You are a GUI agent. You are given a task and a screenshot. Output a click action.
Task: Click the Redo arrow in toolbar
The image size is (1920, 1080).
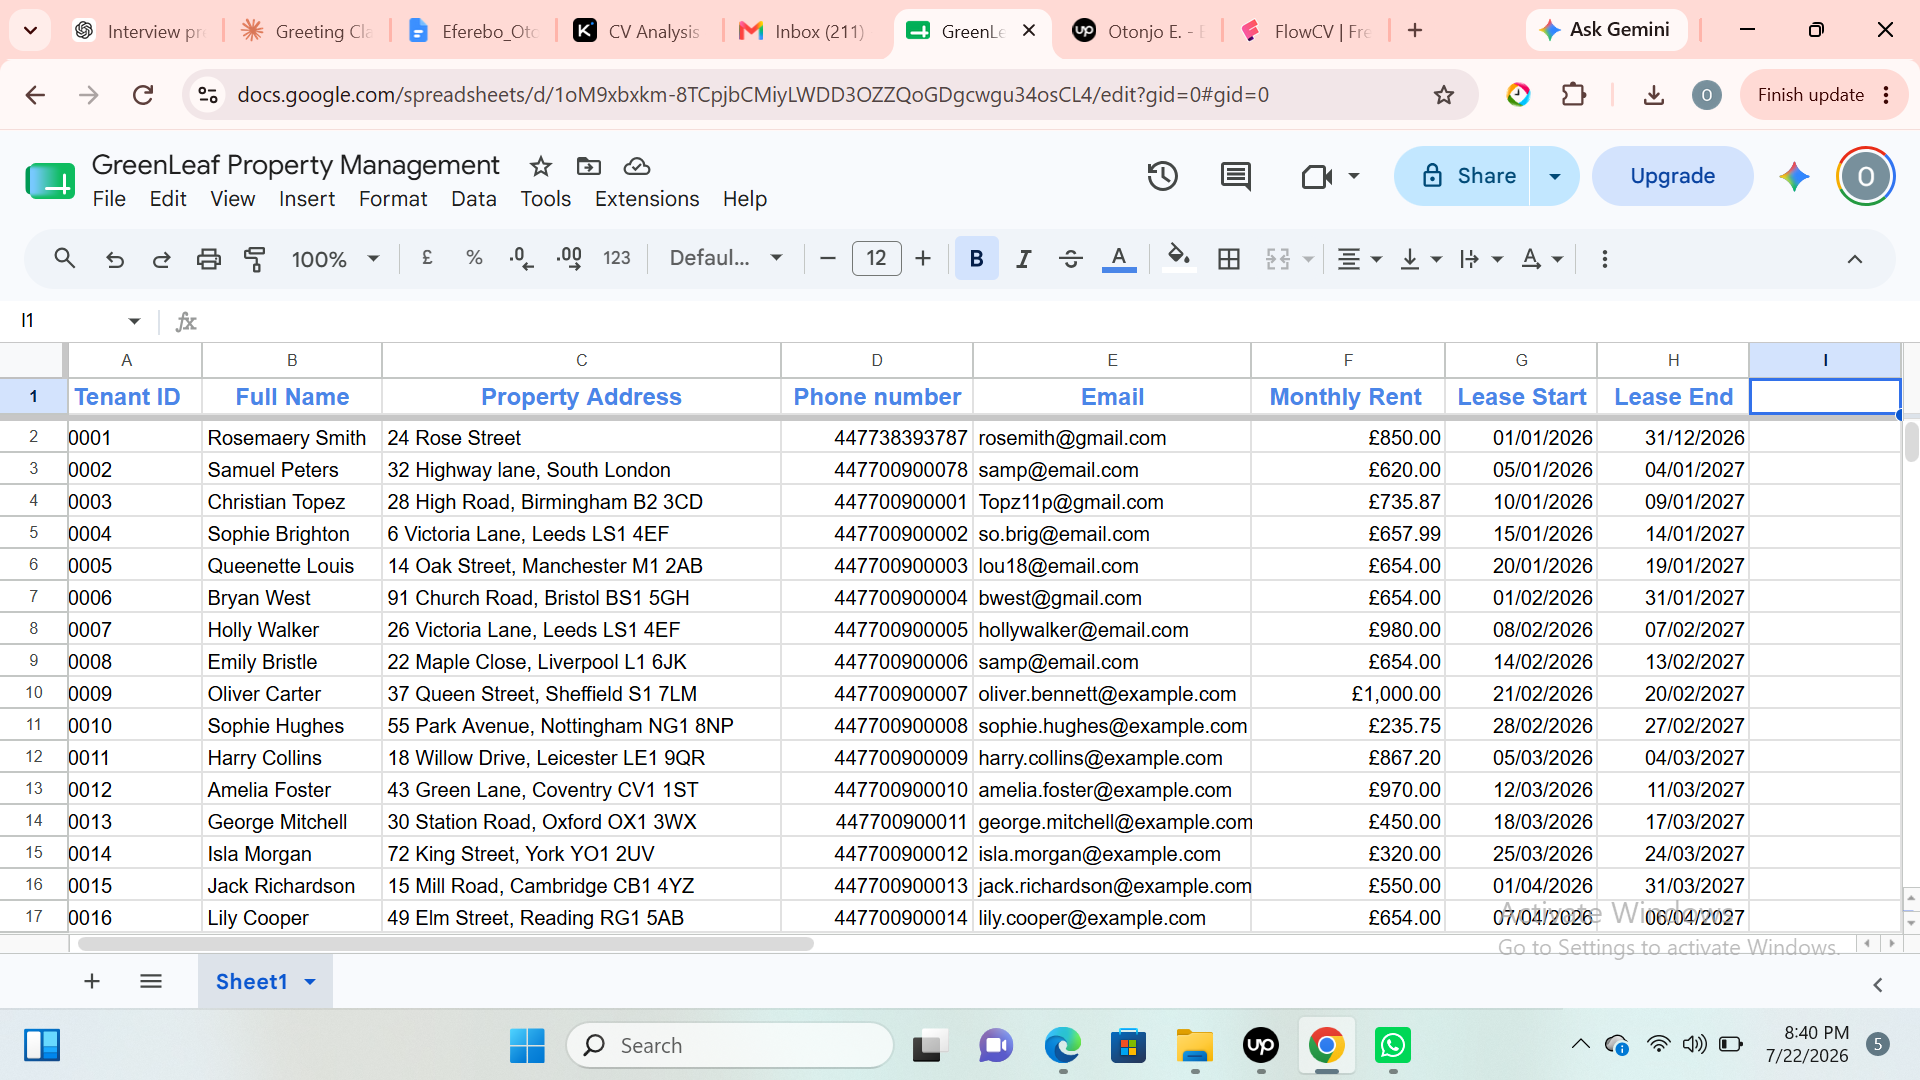pyautogui.click(x=161, y=259)
